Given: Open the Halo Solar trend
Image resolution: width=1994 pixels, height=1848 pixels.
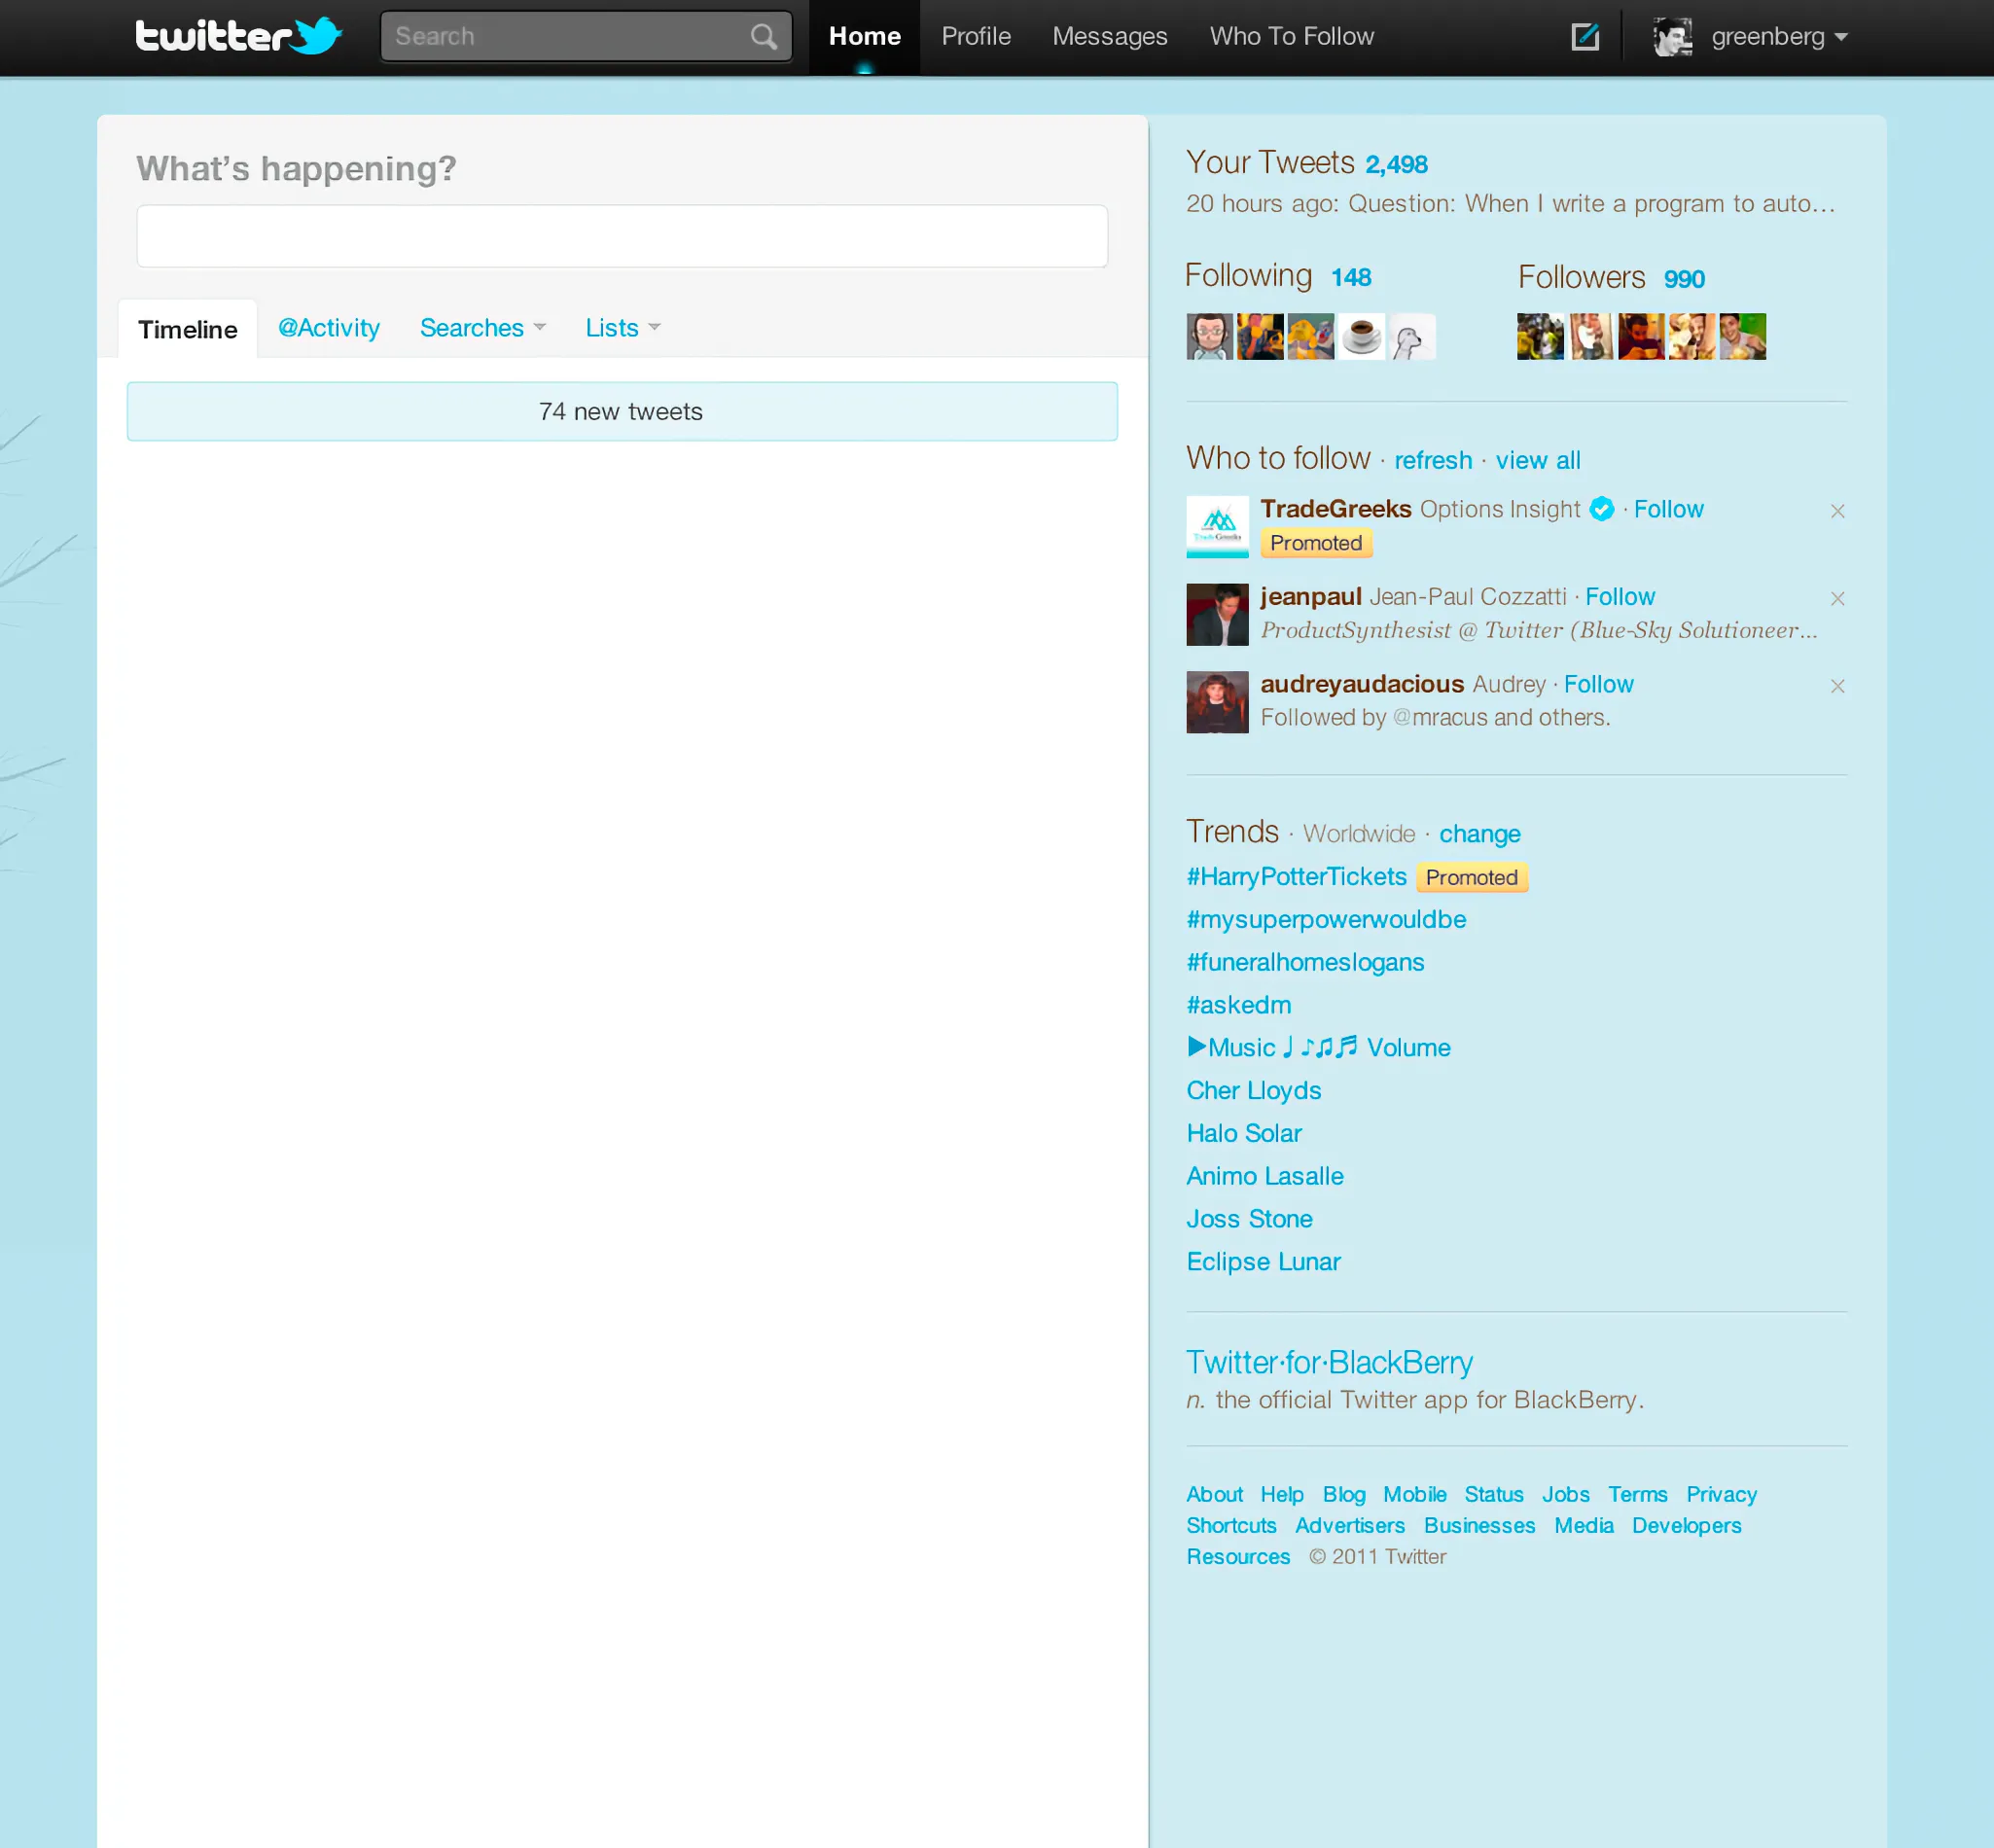Looking at the screenshot, I should pyautogui.click(x=1244, y=1133).
